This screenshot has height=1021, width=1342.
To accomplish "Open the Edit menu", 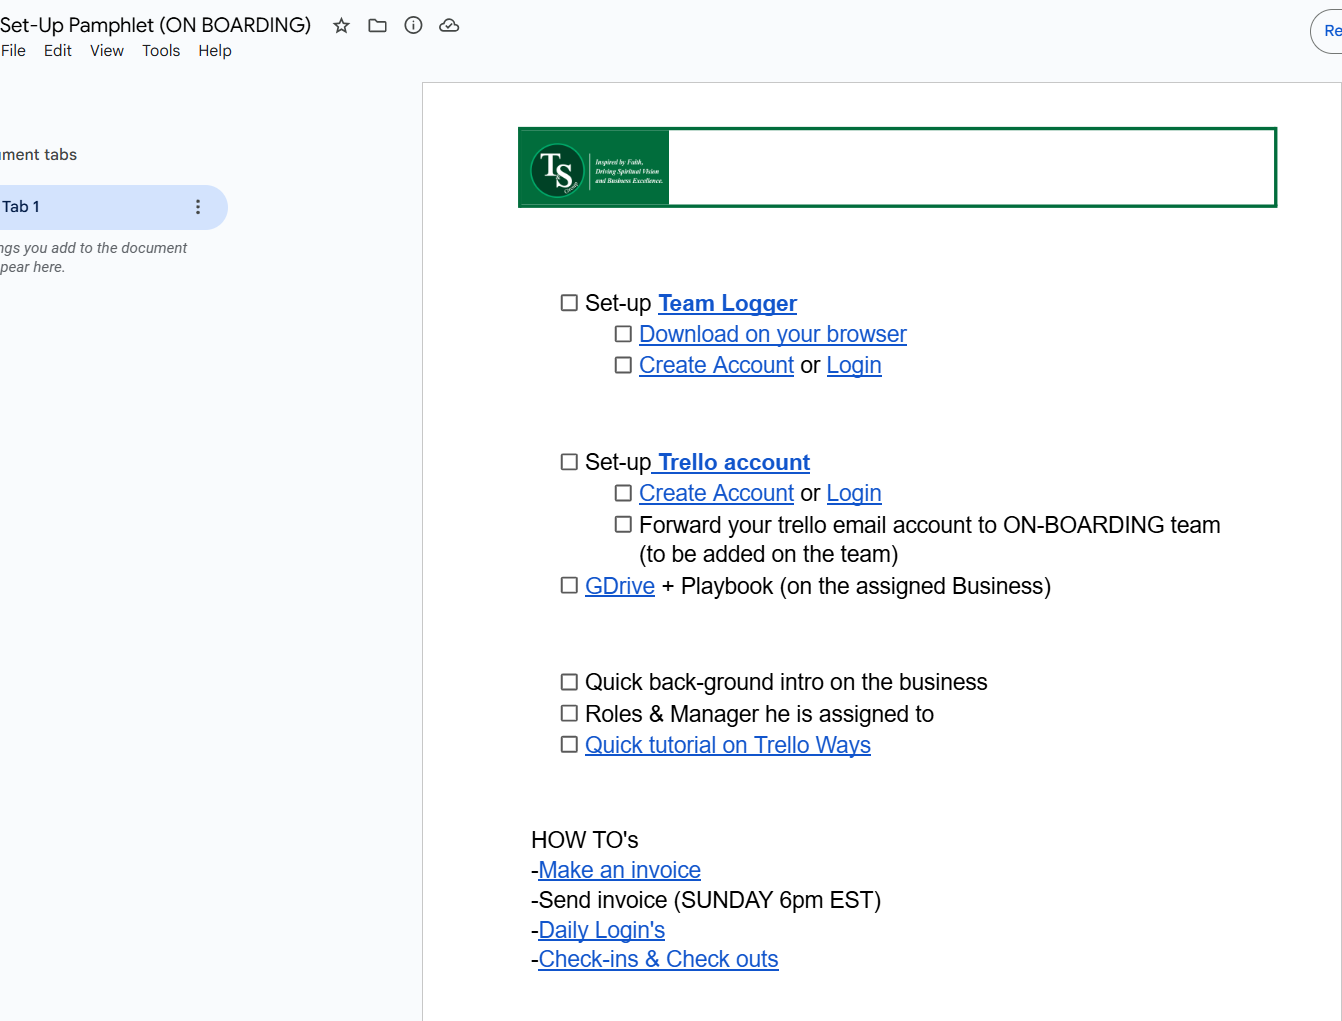I will [x=58, y=51].
